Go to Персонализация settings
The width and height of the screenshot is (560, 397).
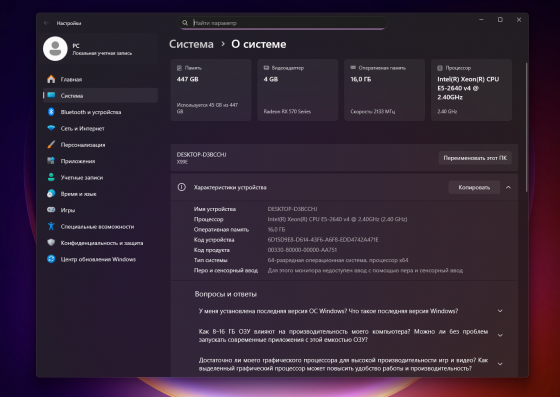pos(100,145)
